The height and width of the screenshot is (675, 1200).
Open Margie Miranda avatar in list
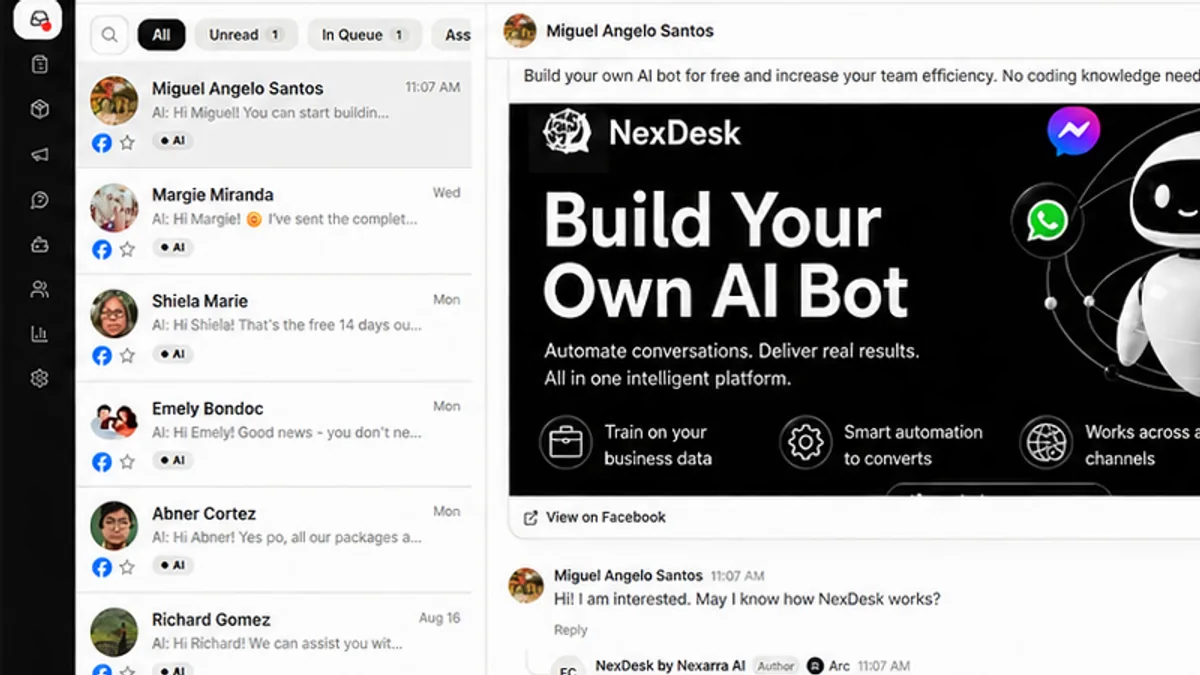click(x=114, y=207)
